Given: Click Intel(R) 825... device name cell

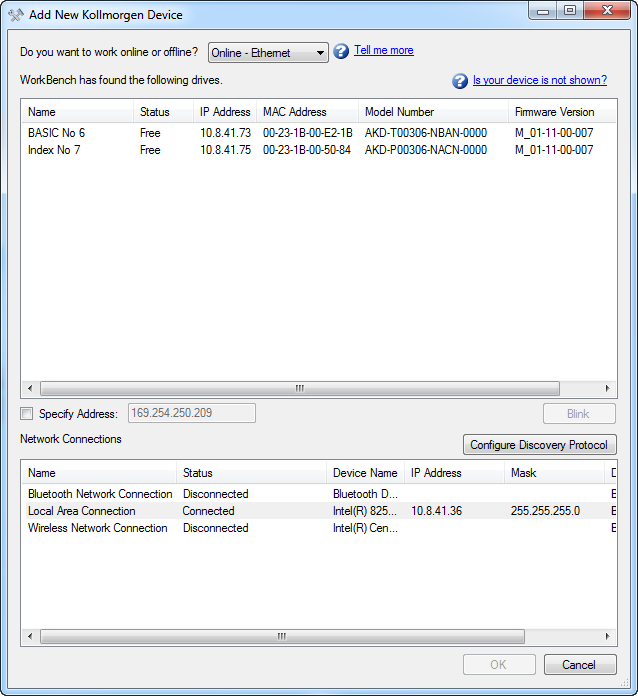Looking at the screenshot, I should 365,511.
